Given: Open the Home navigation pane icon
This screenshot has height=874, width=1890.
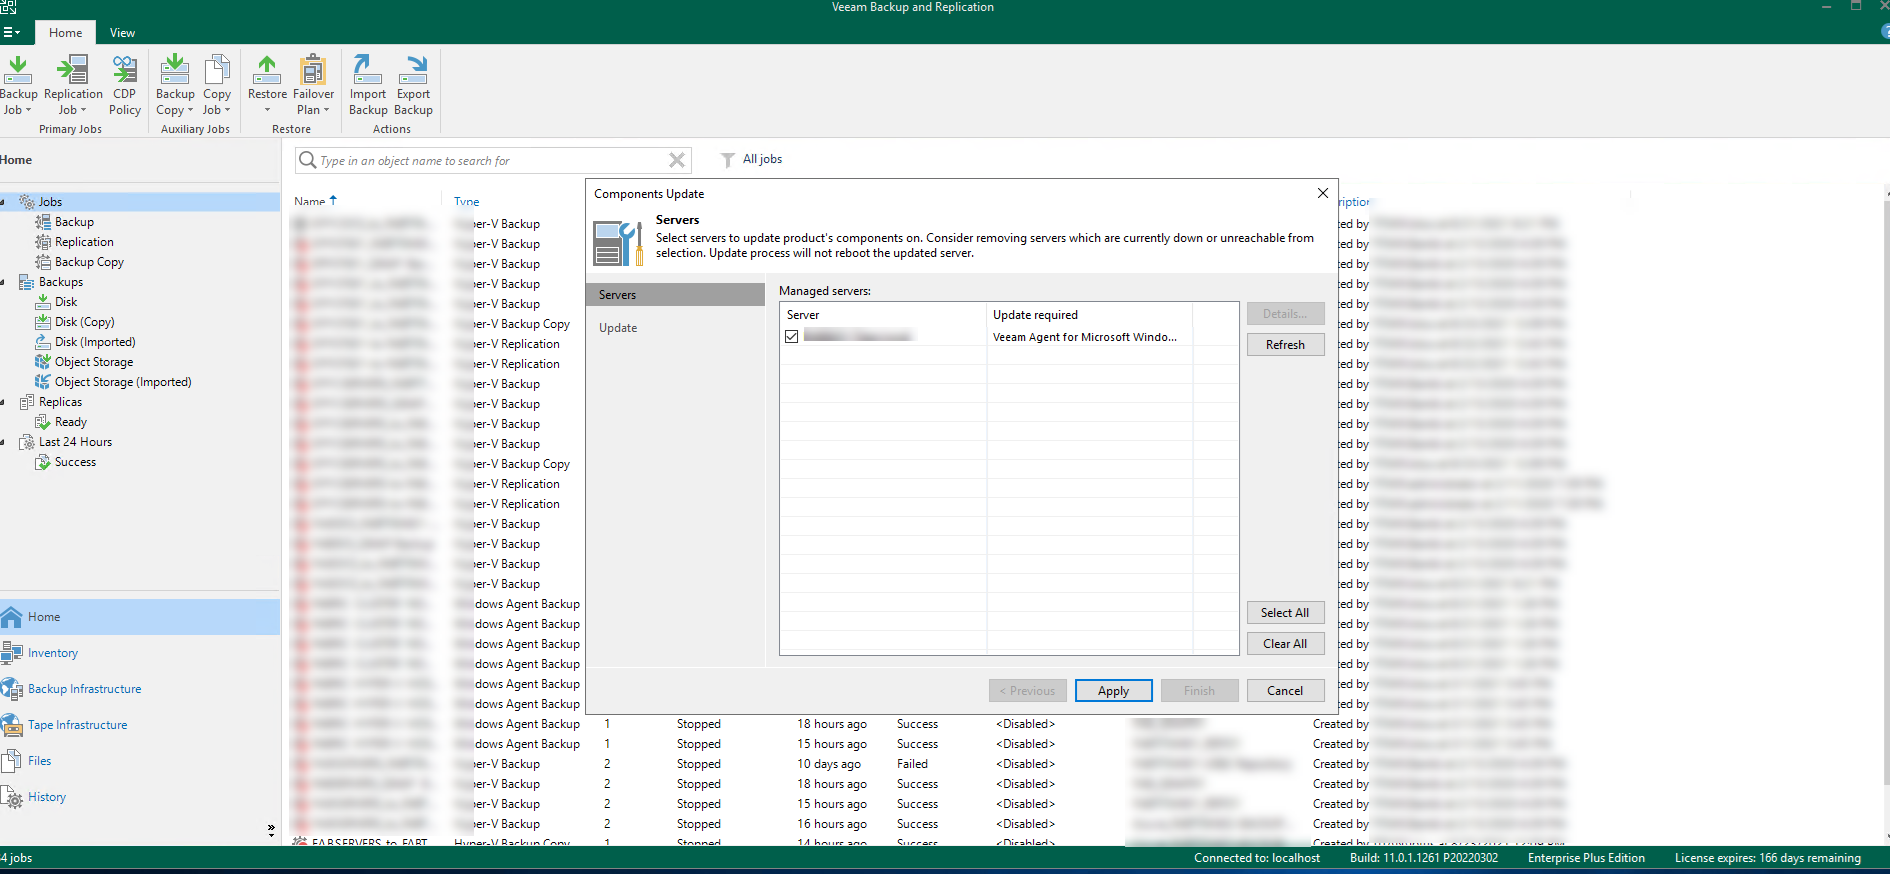Looking at the screenshot, I should [x=12, y=617].
